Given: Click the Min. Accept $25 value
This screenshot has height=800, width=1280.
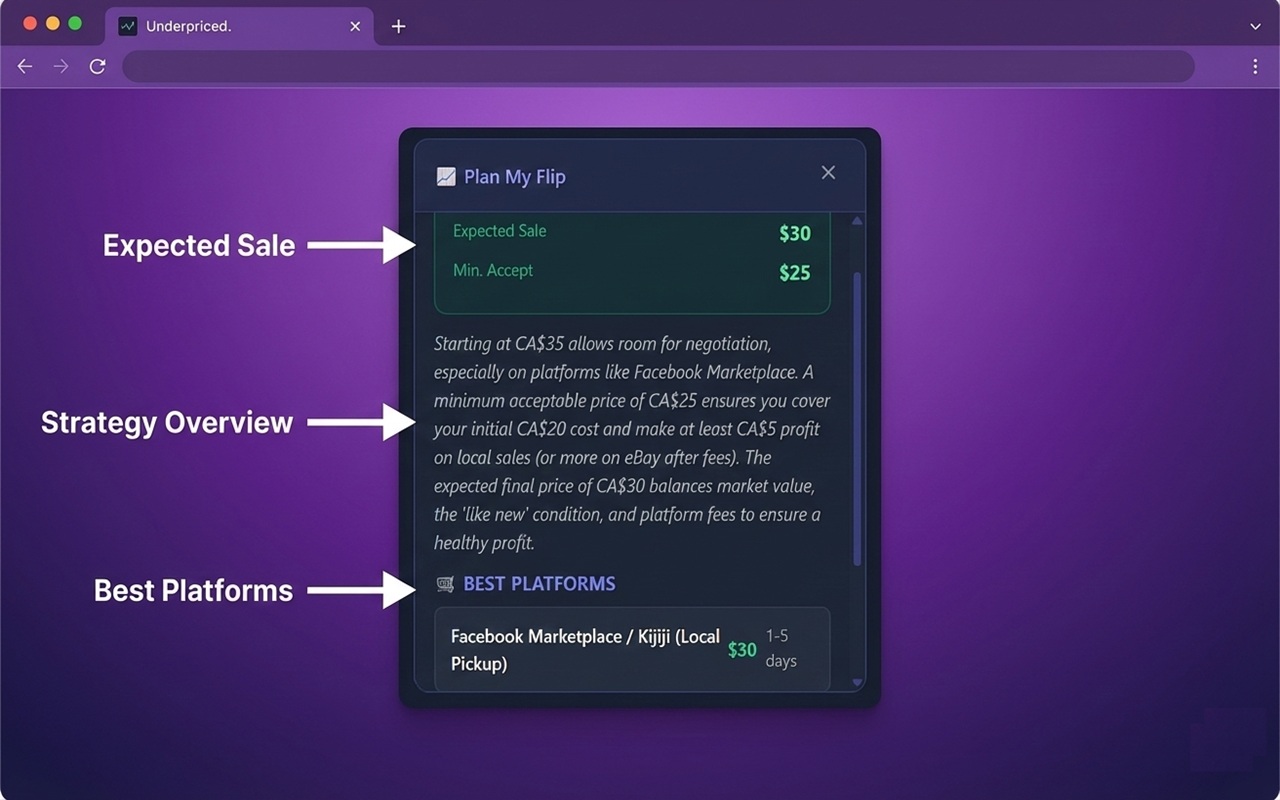Looking at the screenshot, I should pos(793,270).
